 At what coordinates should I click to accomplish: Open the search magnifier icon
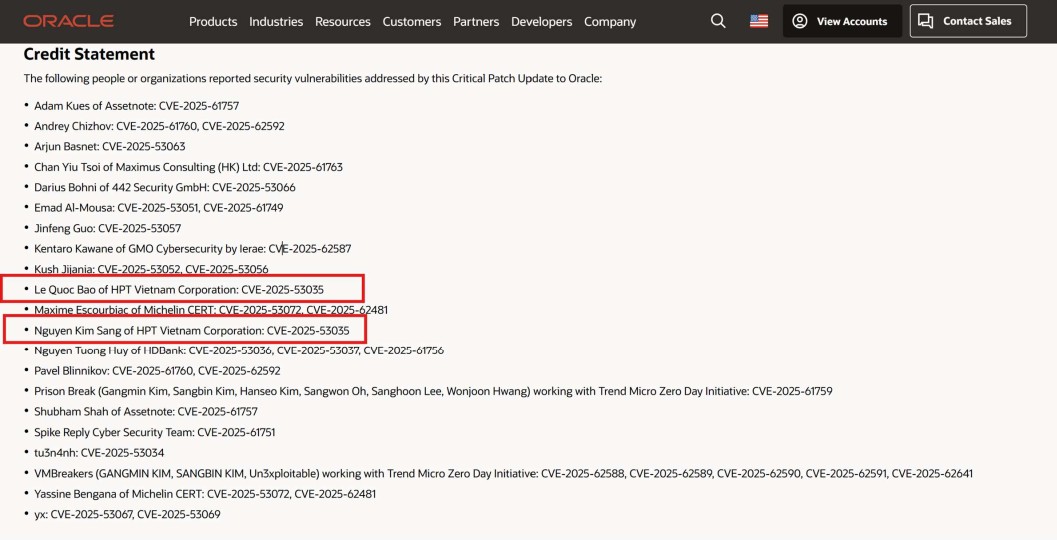(x=718, y=21)
